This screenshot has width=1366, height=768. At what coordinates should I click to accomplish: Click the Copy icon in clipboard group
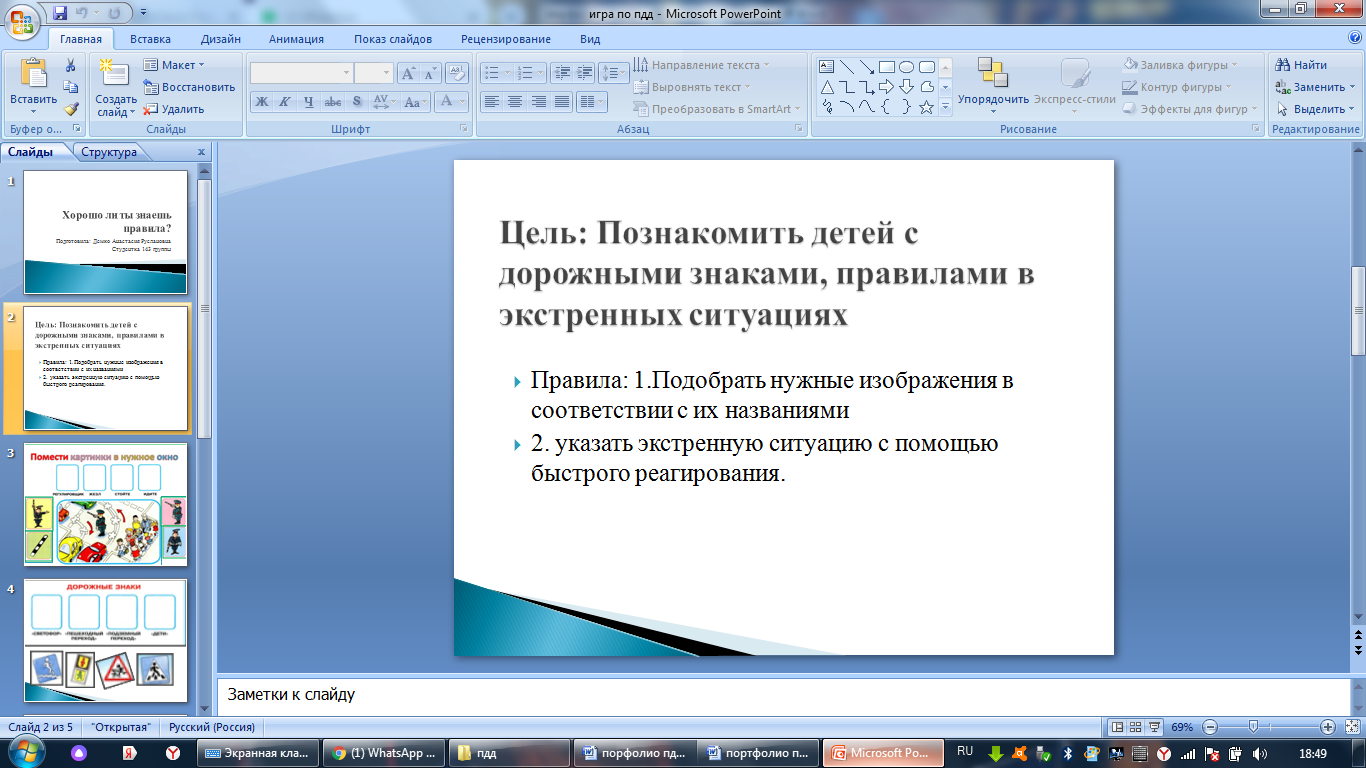[x=71, y=87]
